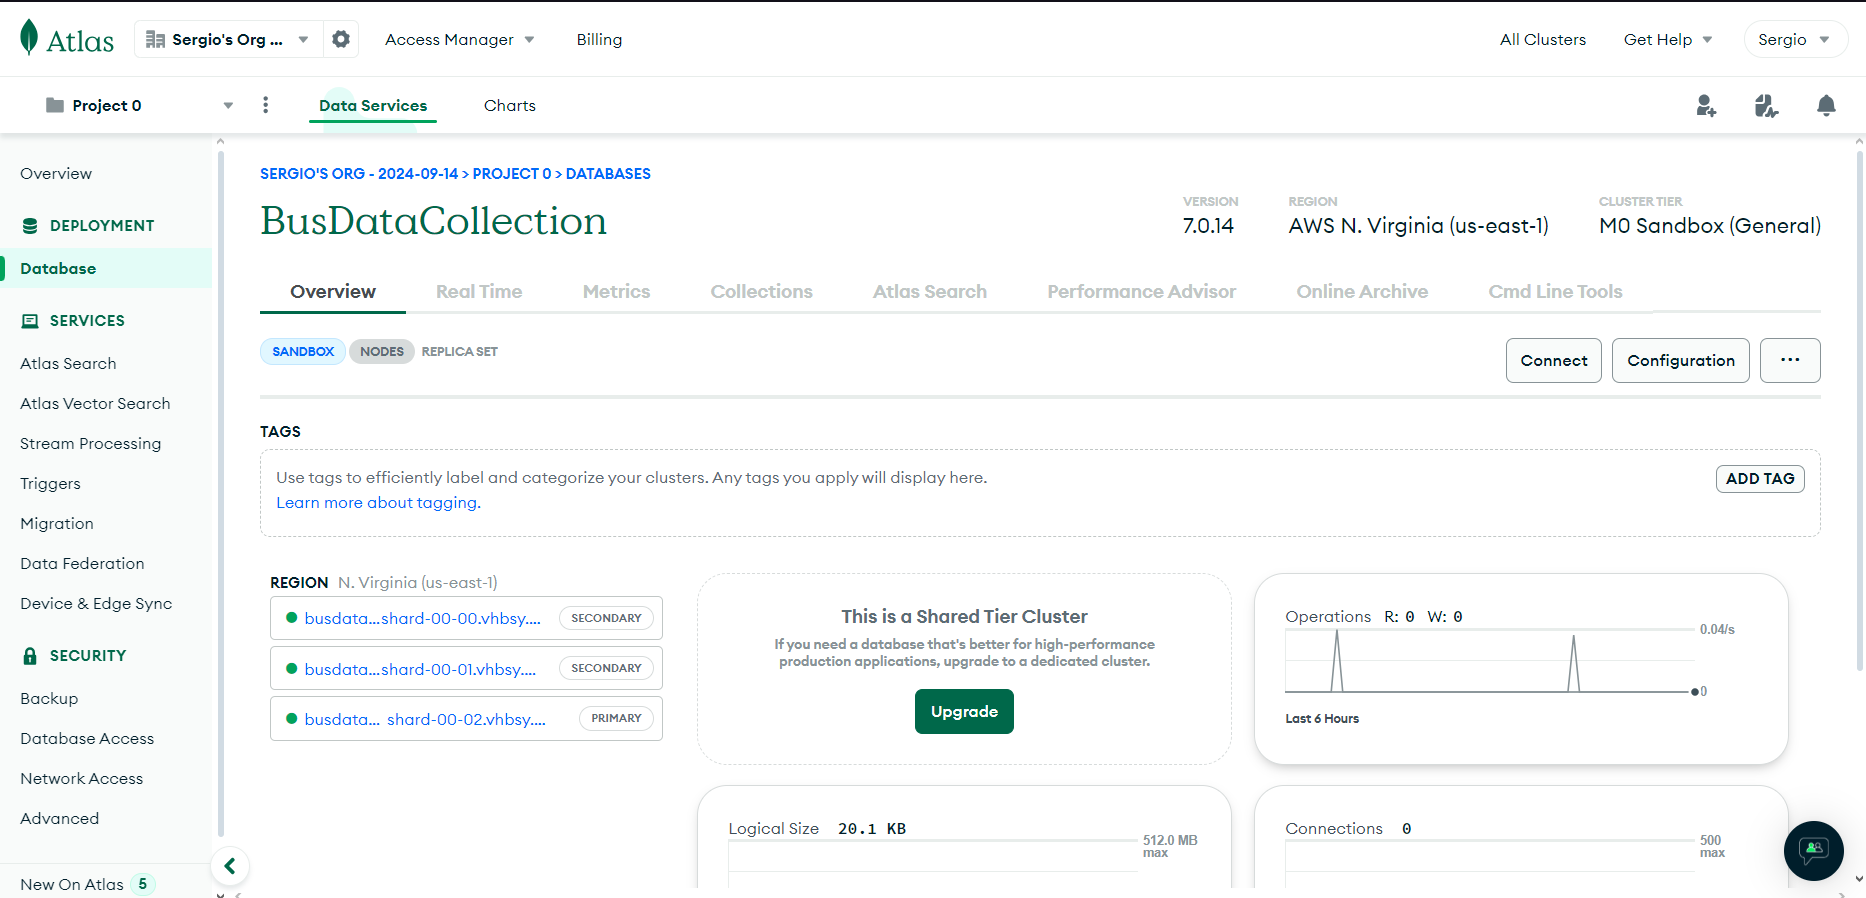Open the Performance Advisor tab
The image size is (1866, 898).
pos(1142,291)
